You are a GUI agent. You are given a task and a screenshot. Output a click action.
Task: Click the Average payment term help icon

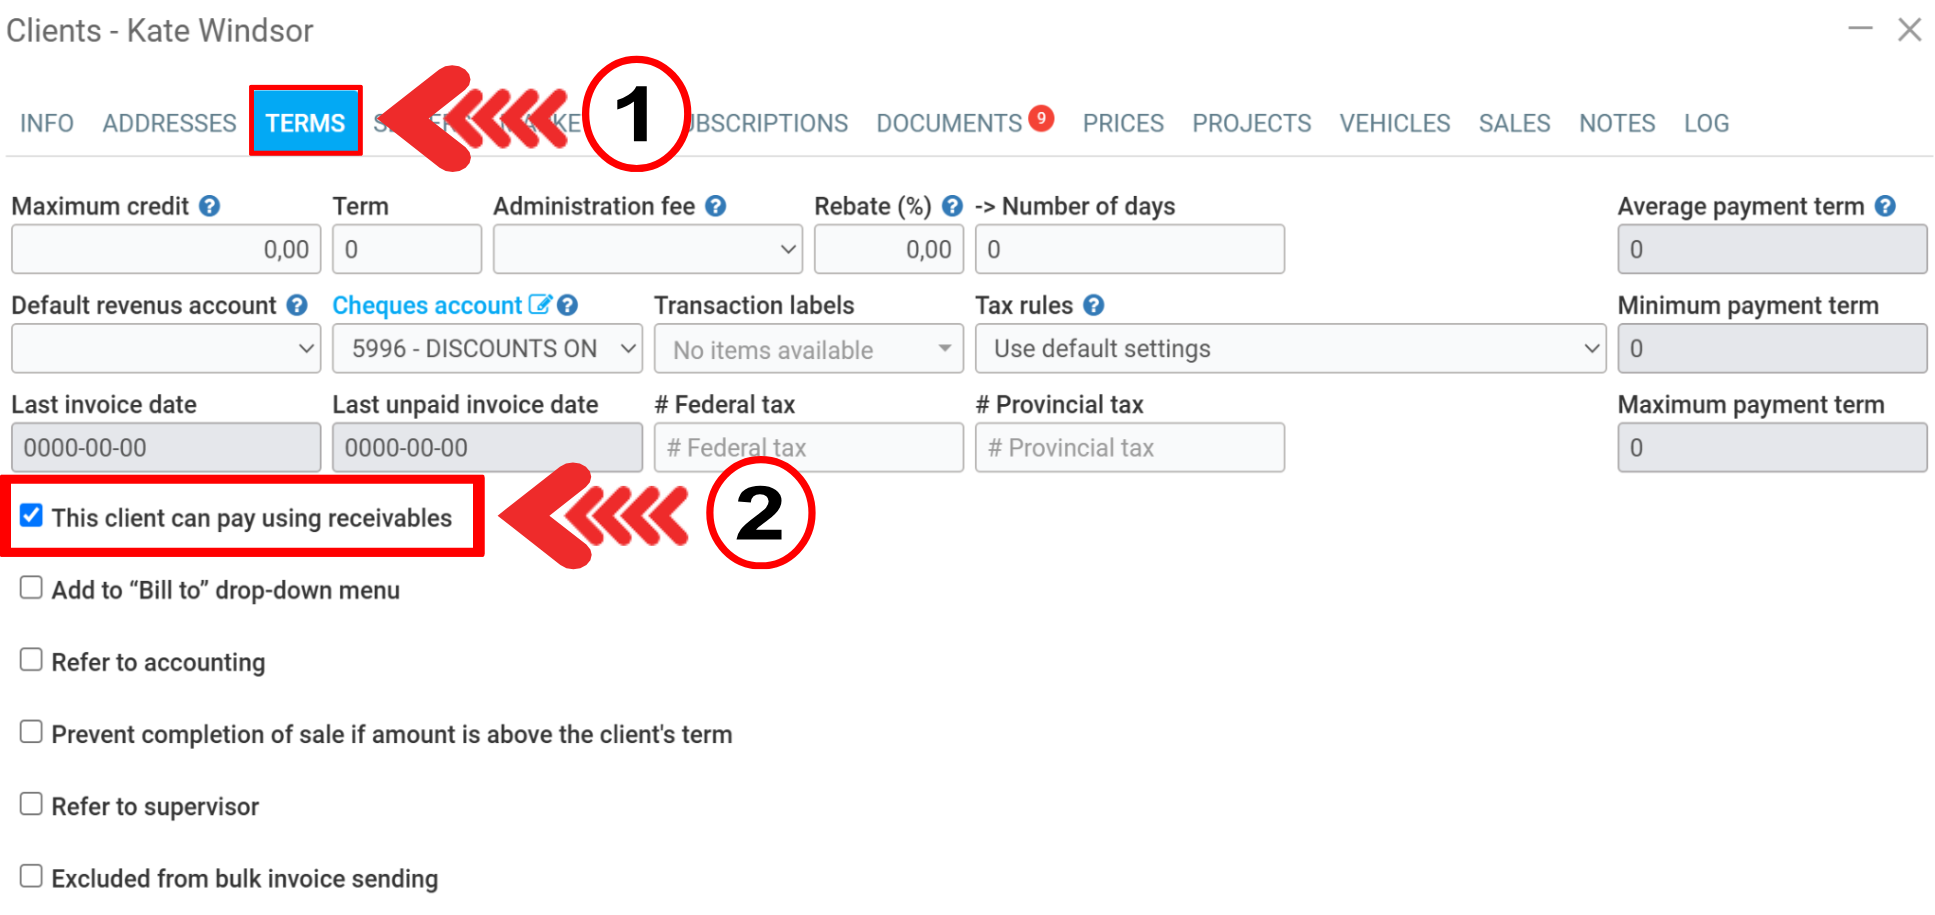point(1885,206)
